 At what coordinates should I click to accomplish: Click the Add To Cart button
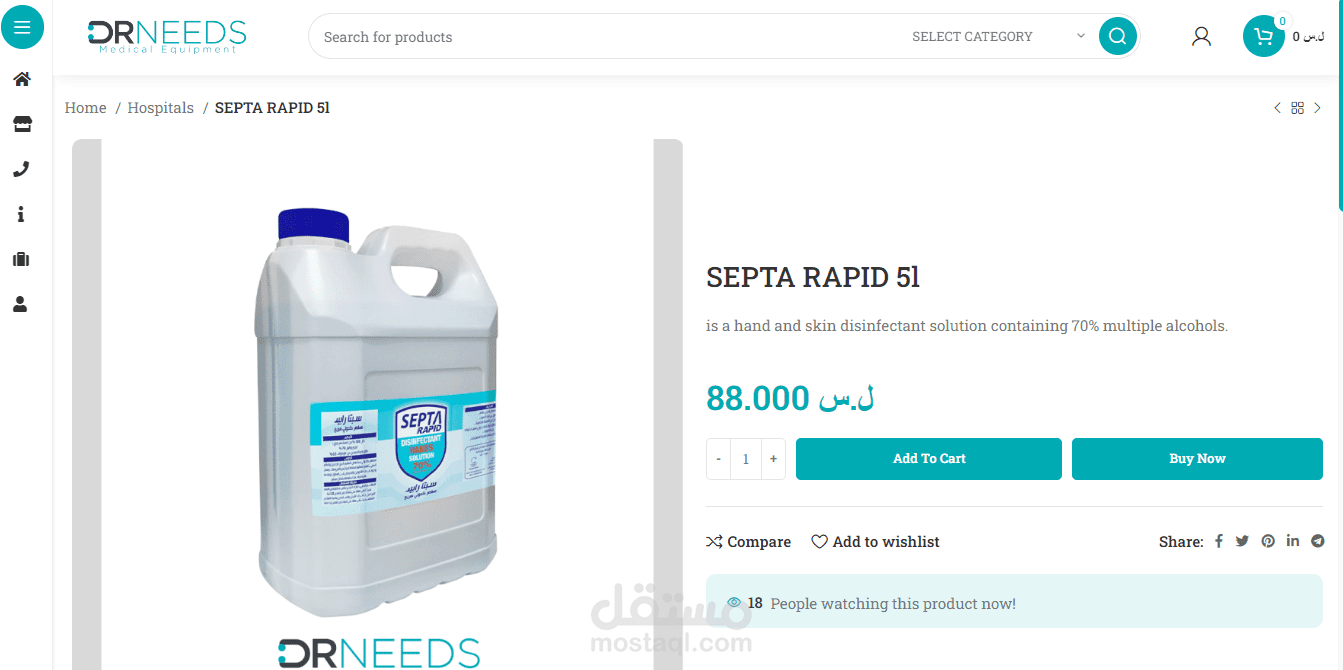point(929,459)
